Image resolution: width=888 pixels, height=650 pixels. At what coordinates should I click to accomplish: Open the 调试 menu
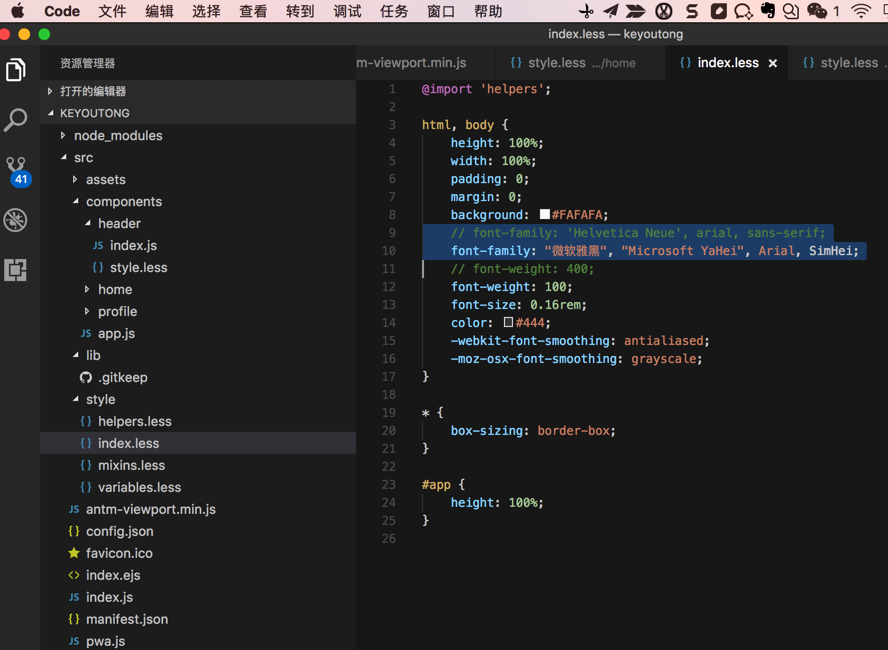coord(347,11)
